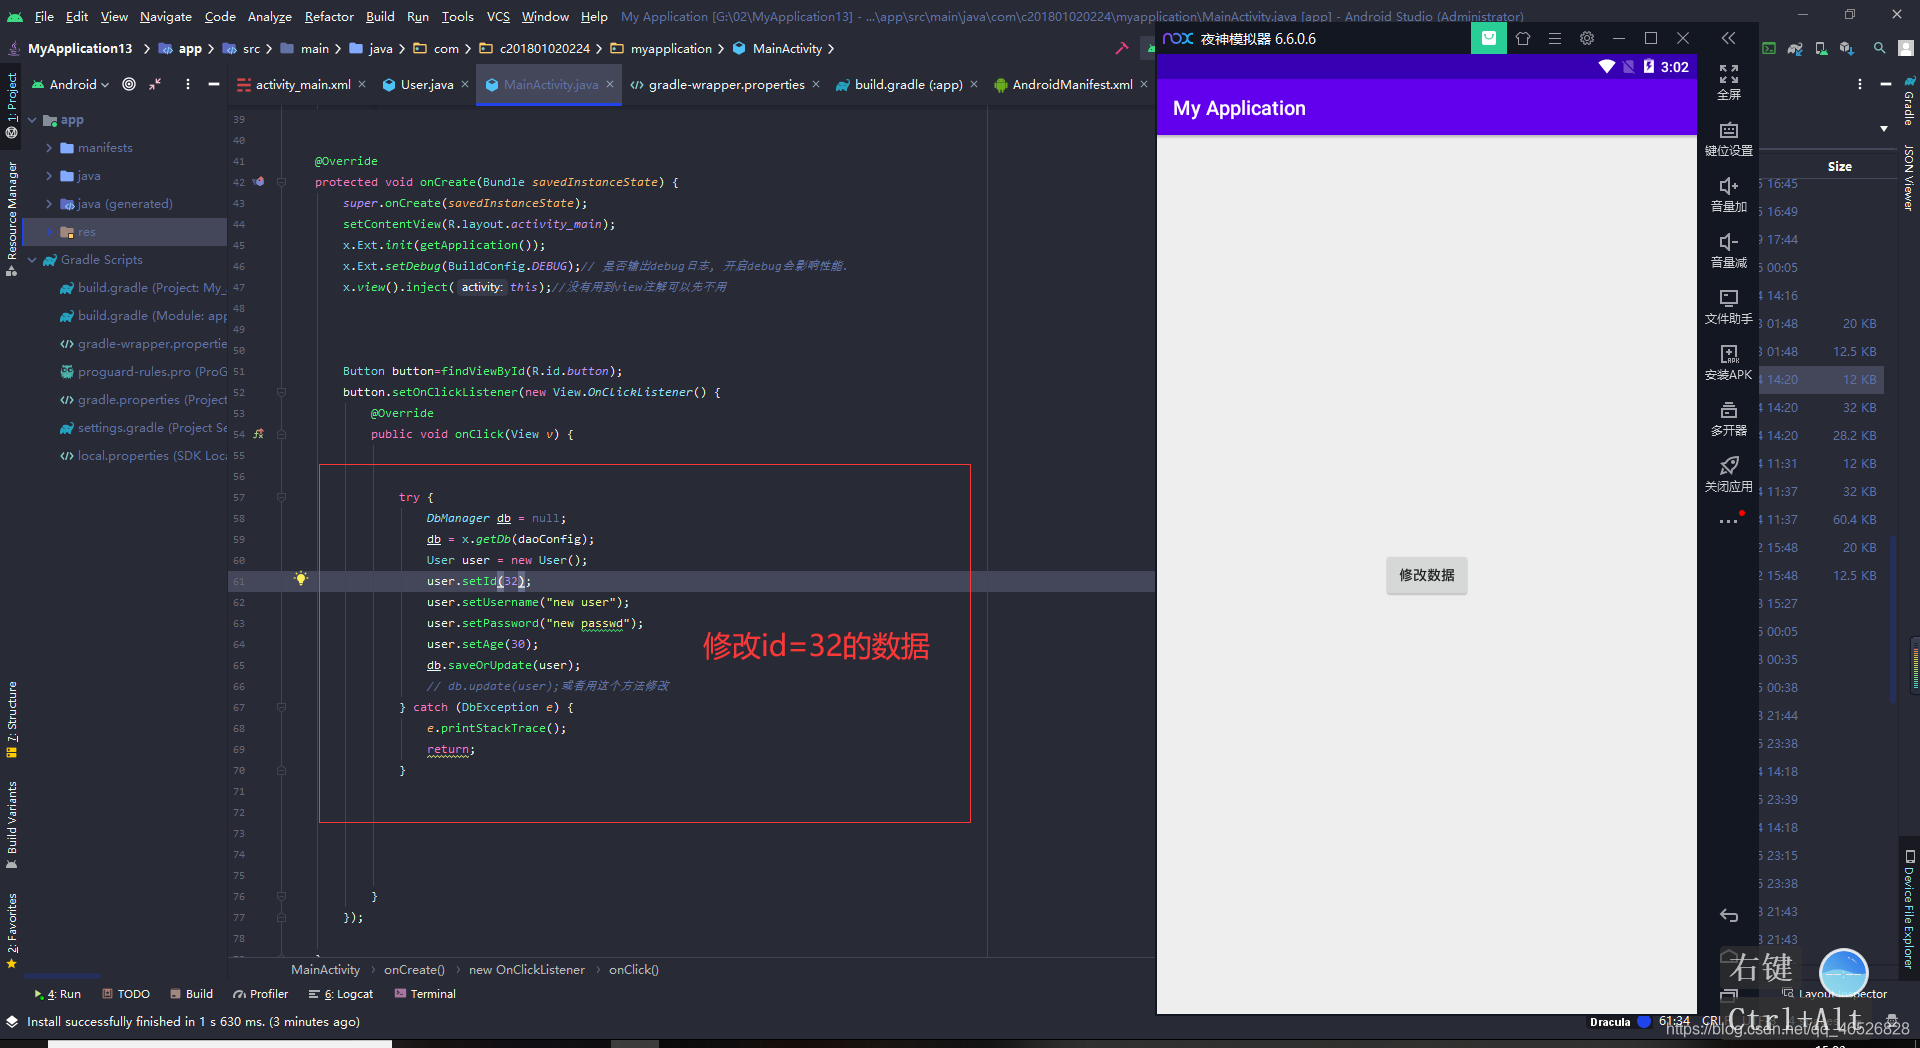Click Nox Android back arrow icon
Image resolution: width=1920 pixels, height=1048 pixels.
[x=1728, y=915]
